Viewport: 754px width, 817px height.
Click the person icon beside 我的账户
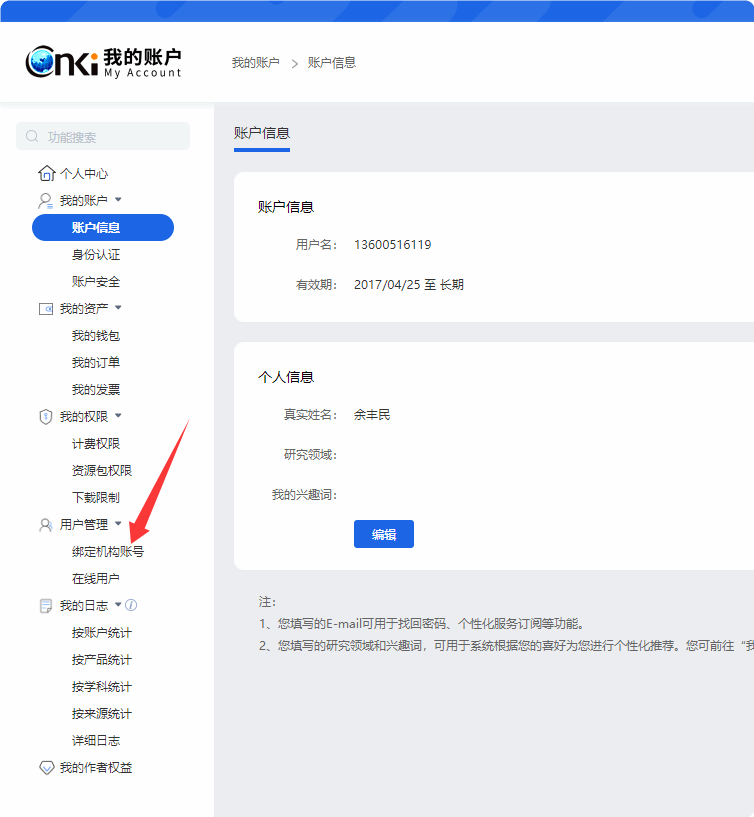(x=46, y=200)
